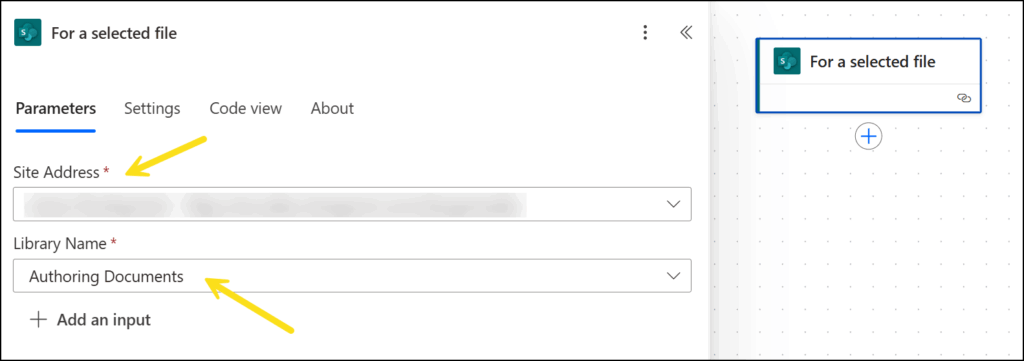Click the SharePoint icon on flow card
The height and width of the screenshot is (361, 1024).
[x=787, y=61]
